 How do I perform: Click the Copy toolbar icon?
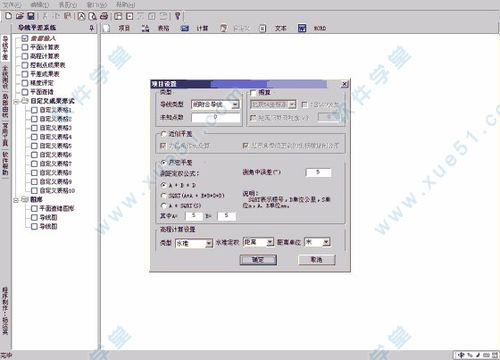coord(57,16)
